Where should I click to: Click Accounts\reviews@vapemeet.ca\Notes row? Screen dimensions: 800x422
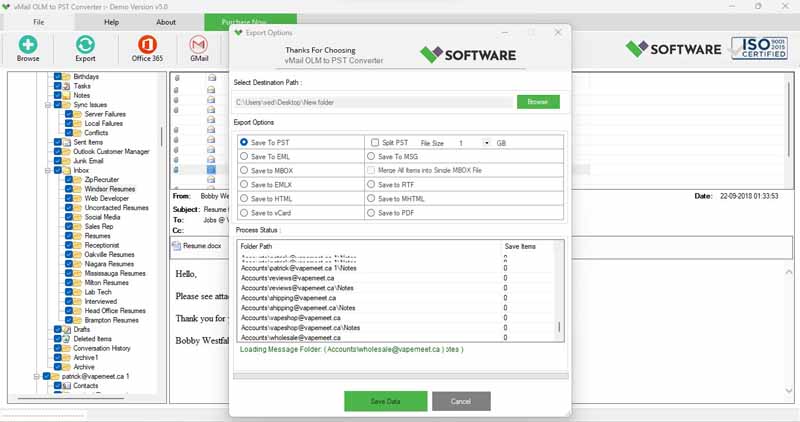coord(396,288)
